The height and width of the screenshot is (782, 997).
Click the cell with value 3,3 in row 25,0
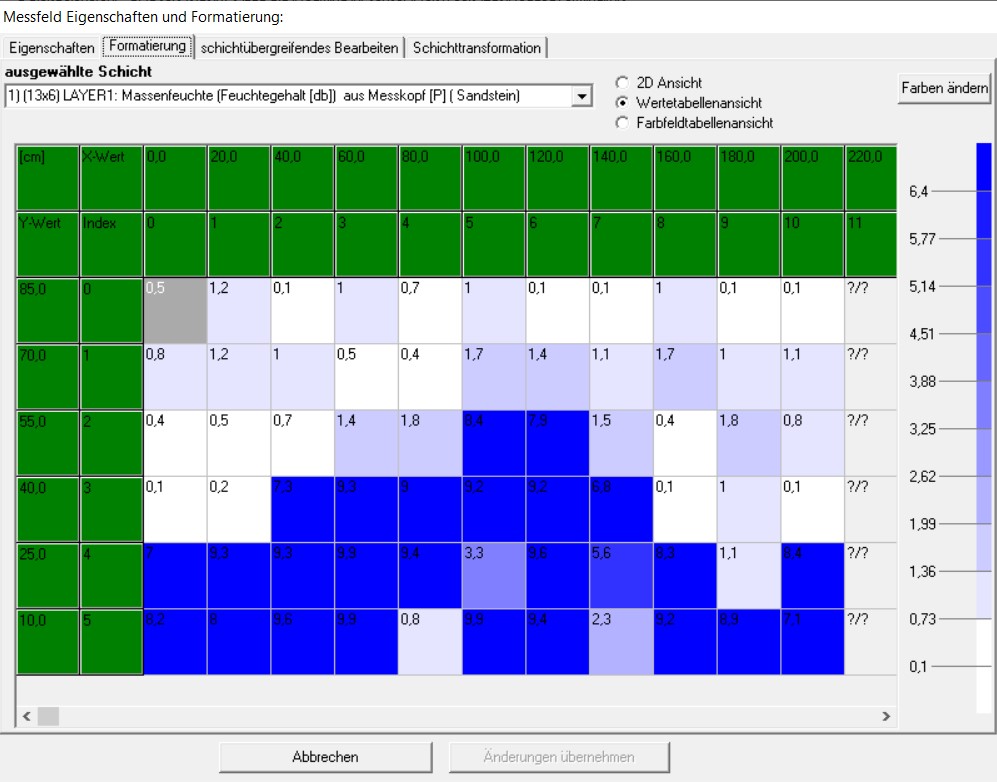tap(494, 576)
